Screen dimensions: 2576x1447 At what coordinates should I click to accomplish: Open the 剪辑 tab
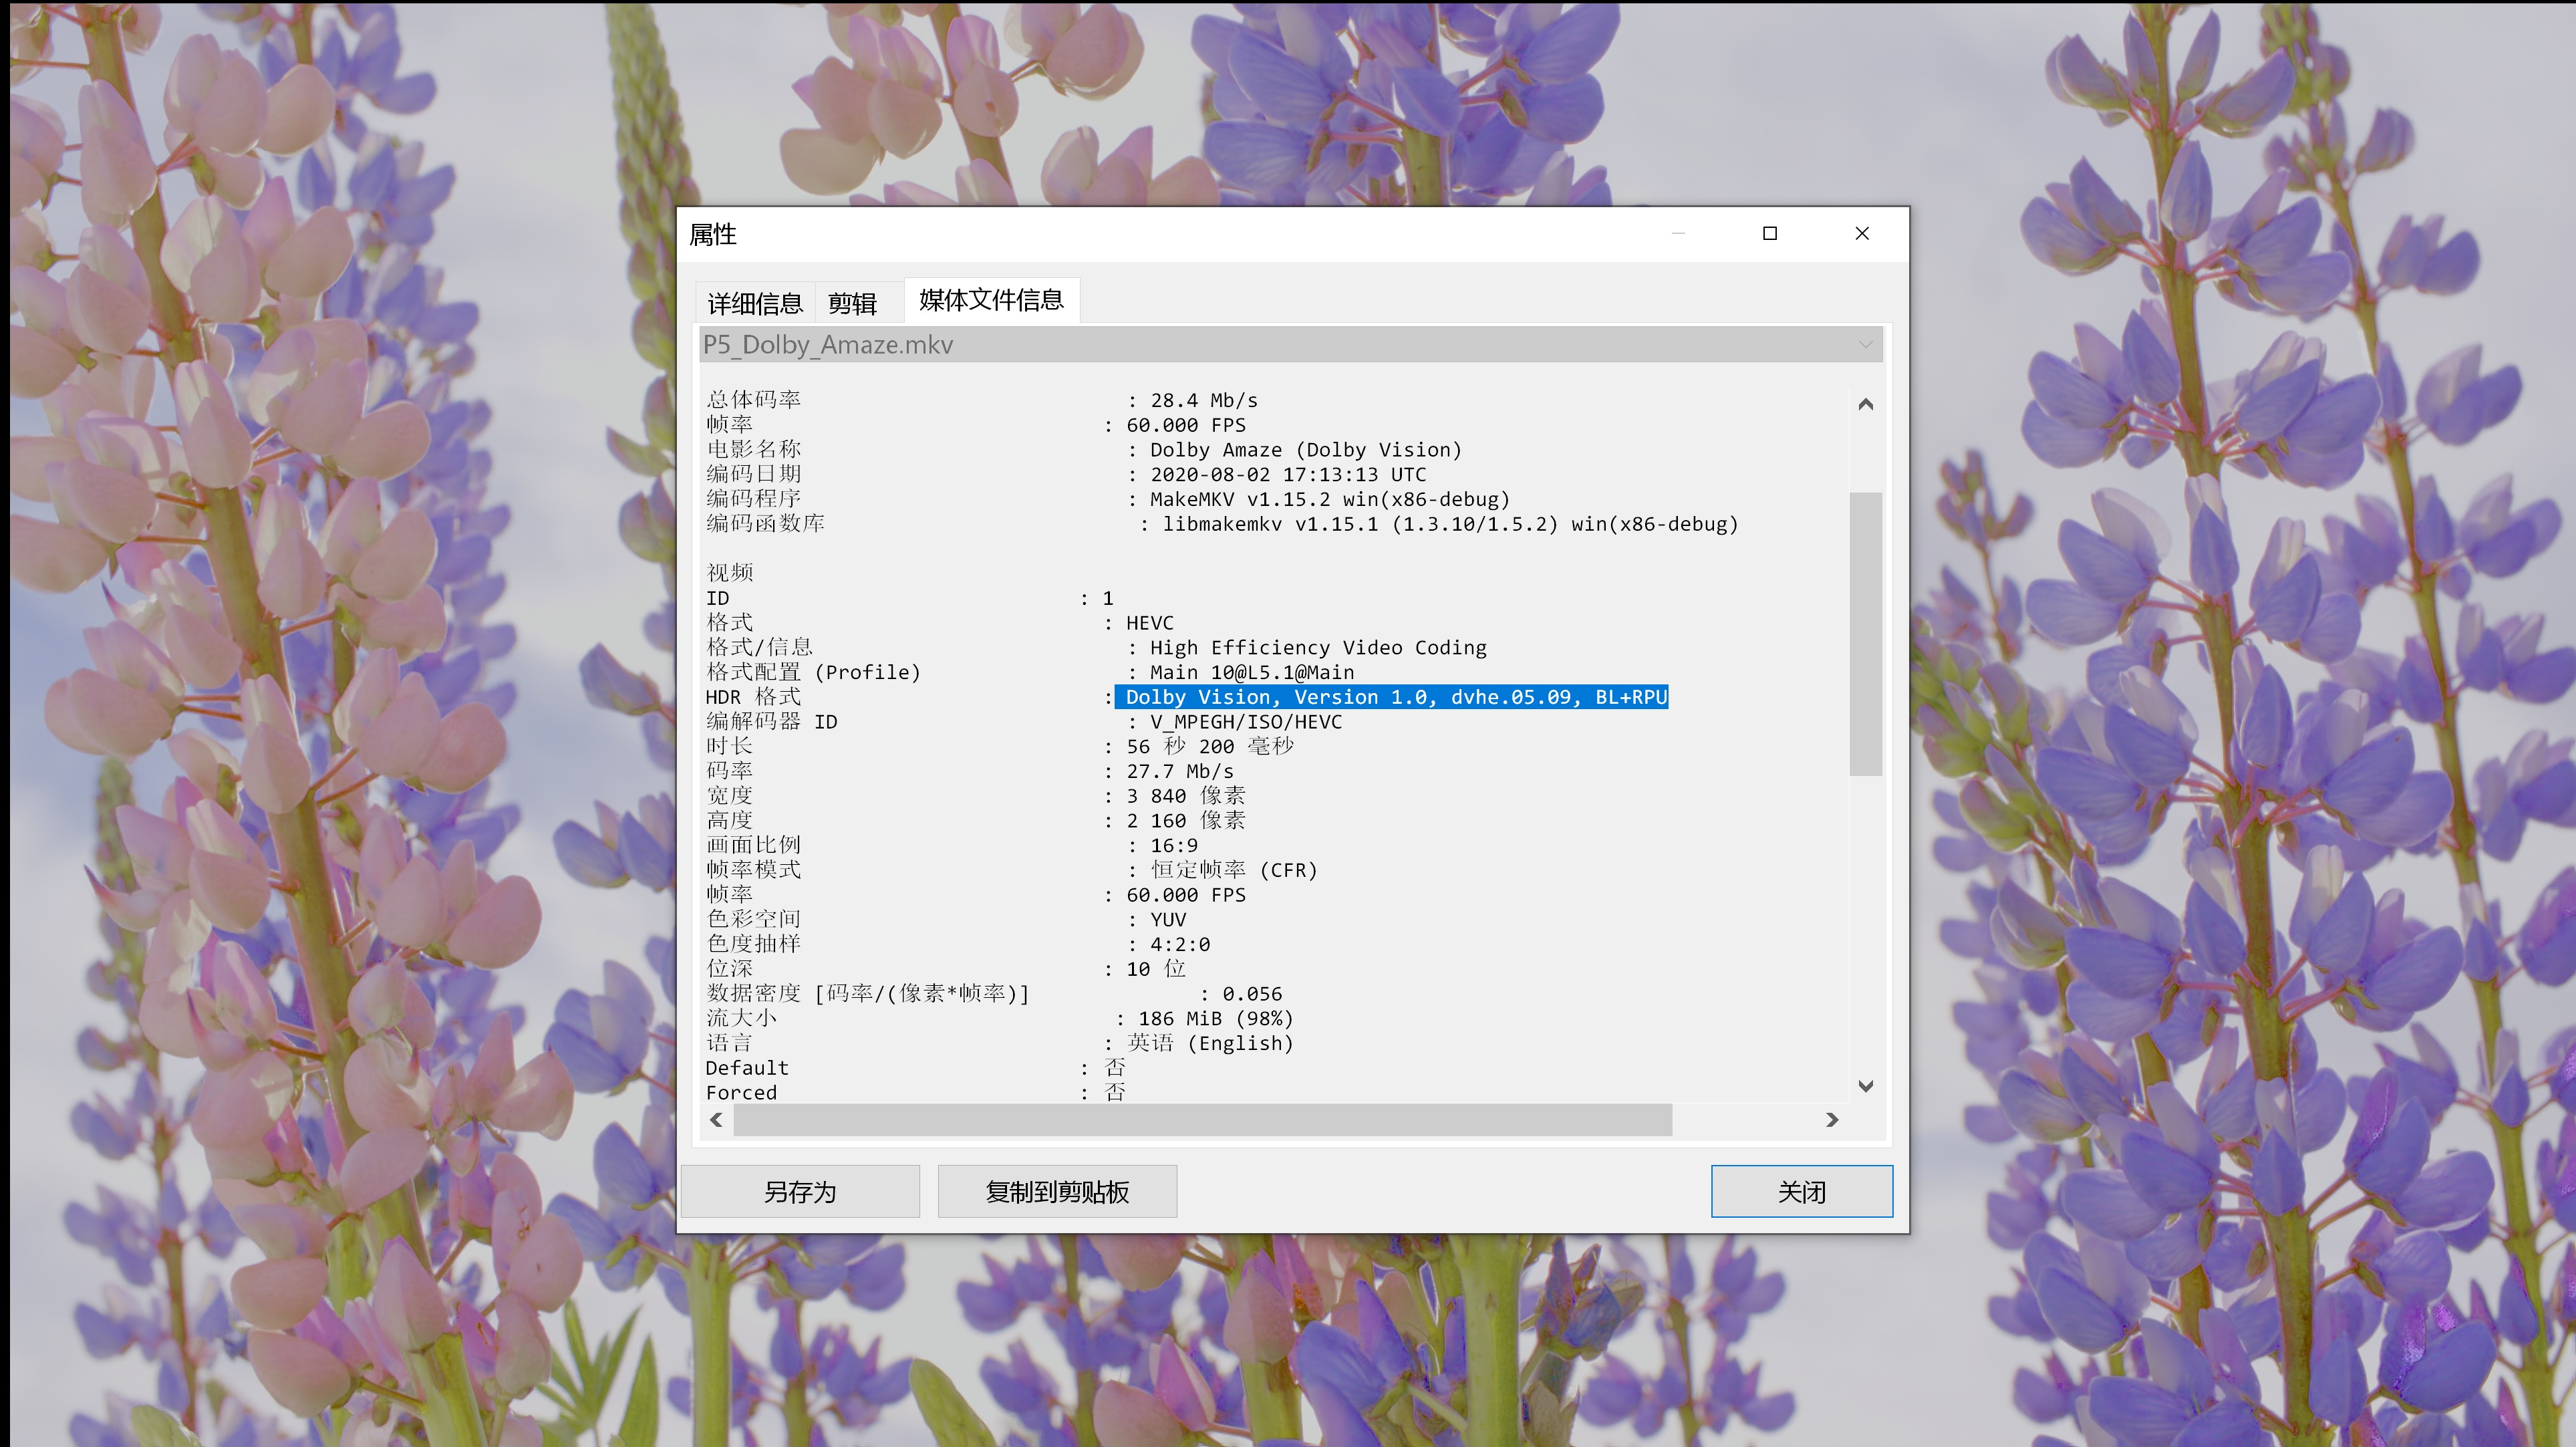852,303
